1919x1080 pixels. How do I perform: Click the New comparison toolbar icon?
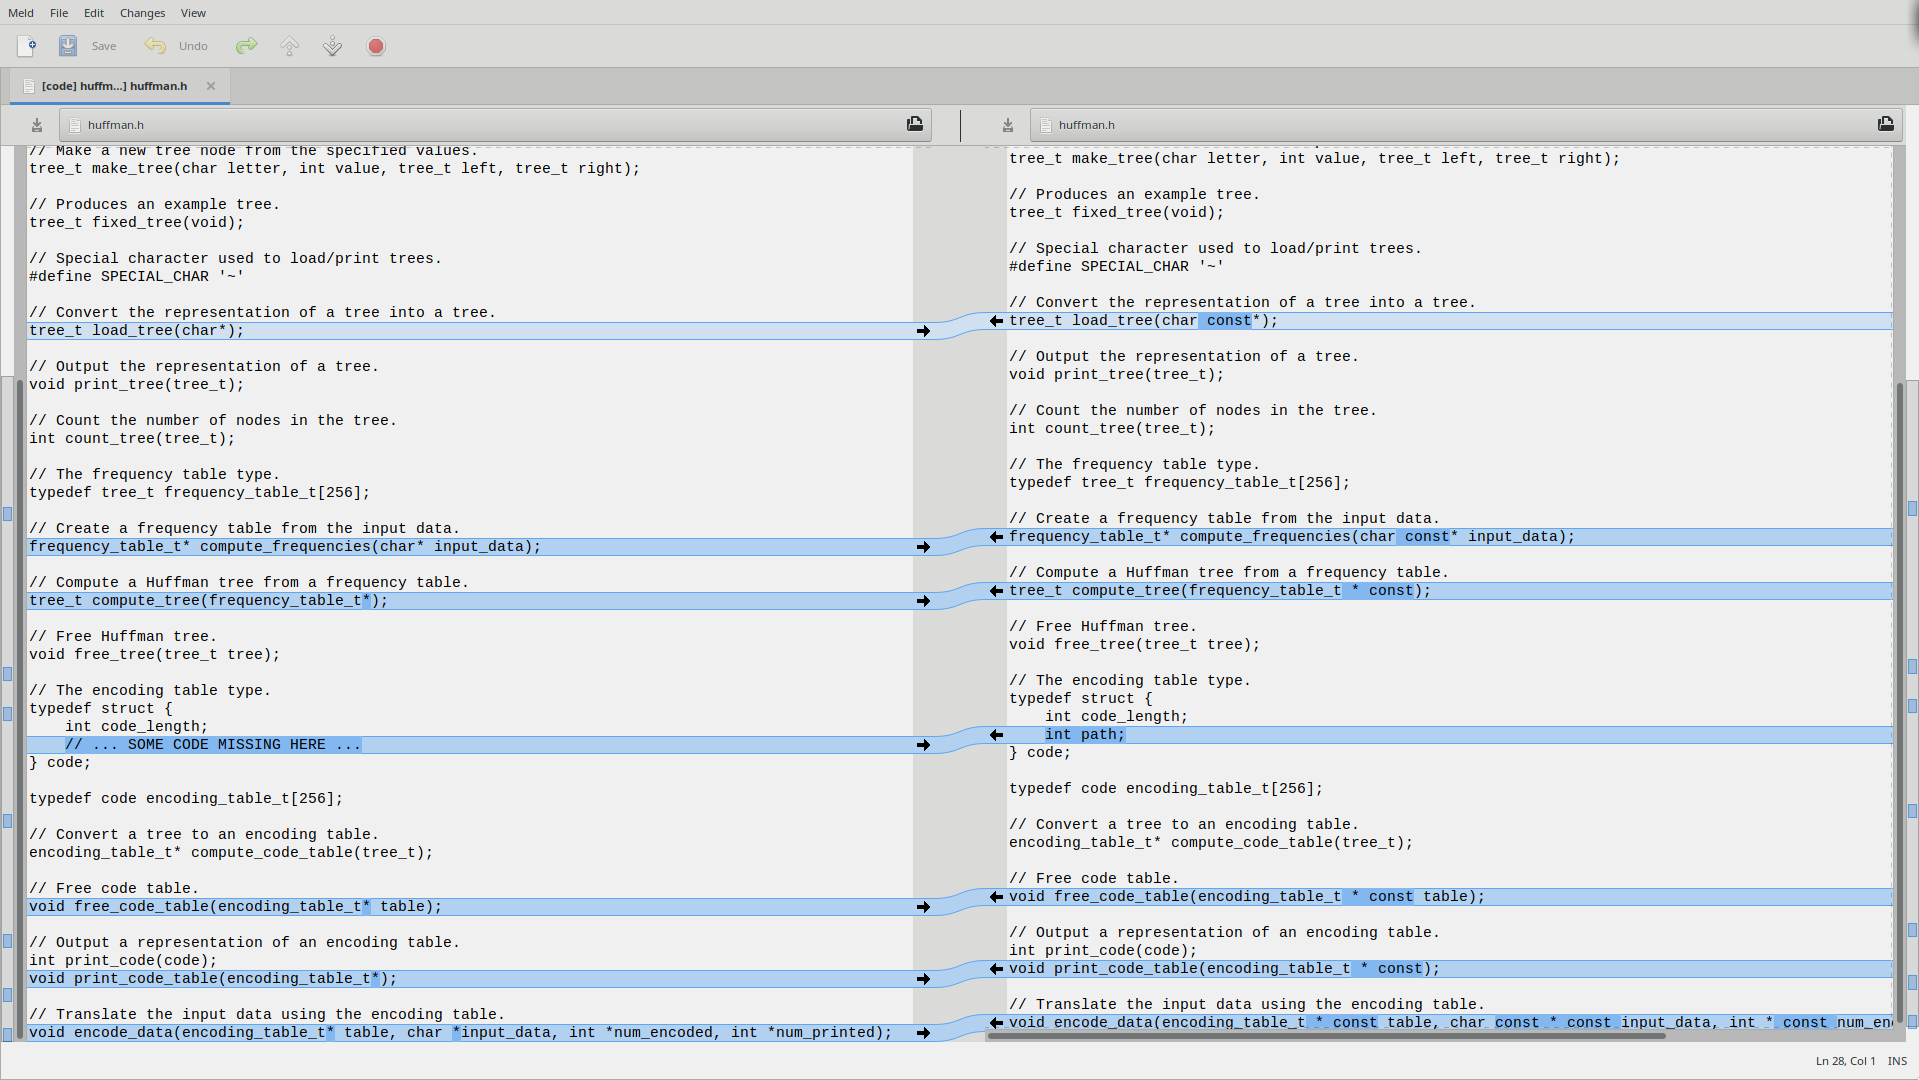pyautogui.click(x=27, y=46)
